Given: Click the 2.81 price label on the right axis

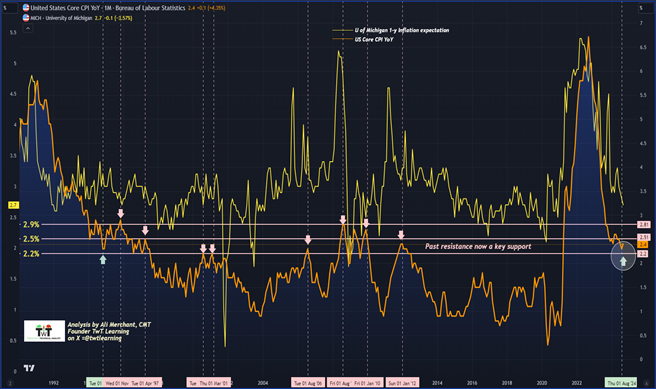Looking at the screenshot, I should (x=643, y=225).
